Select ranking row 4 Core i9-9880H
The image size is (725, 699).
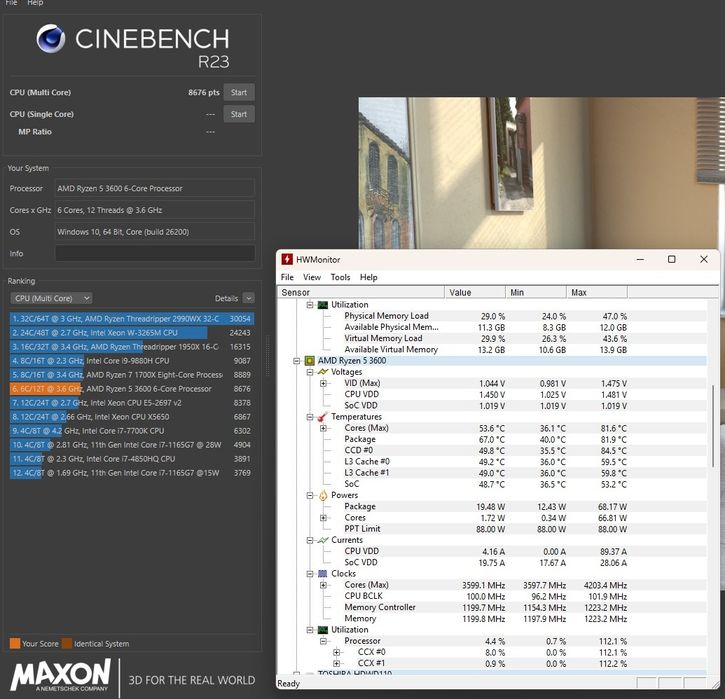point(132,361)
